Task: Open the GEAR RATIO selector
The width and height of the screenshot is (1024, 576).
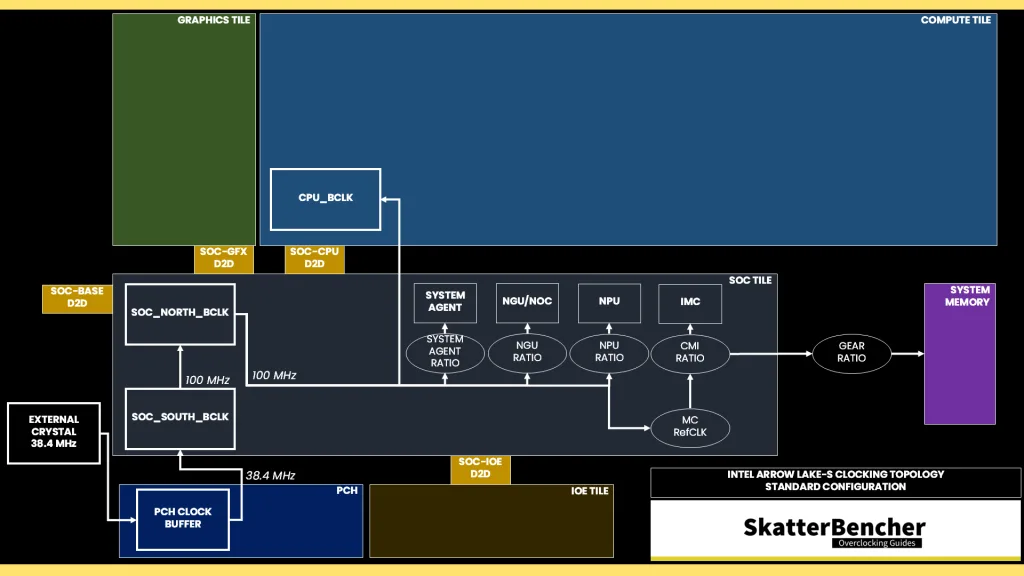Action: tap(851, 353)
